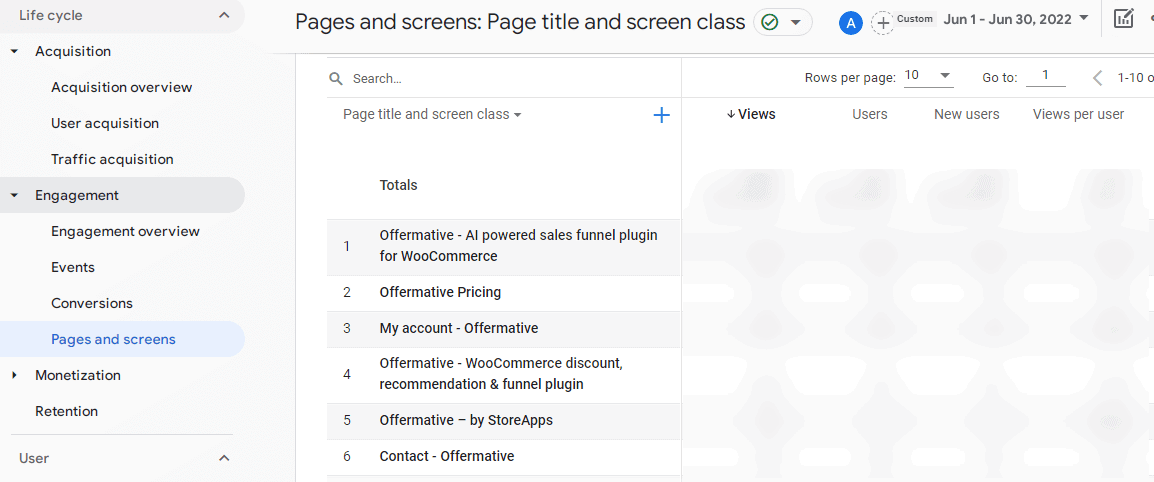The width and height of the screenshot is (1154, 482).
Task: Select the Offermative AI powered sales funnel row
Action: 504,247
